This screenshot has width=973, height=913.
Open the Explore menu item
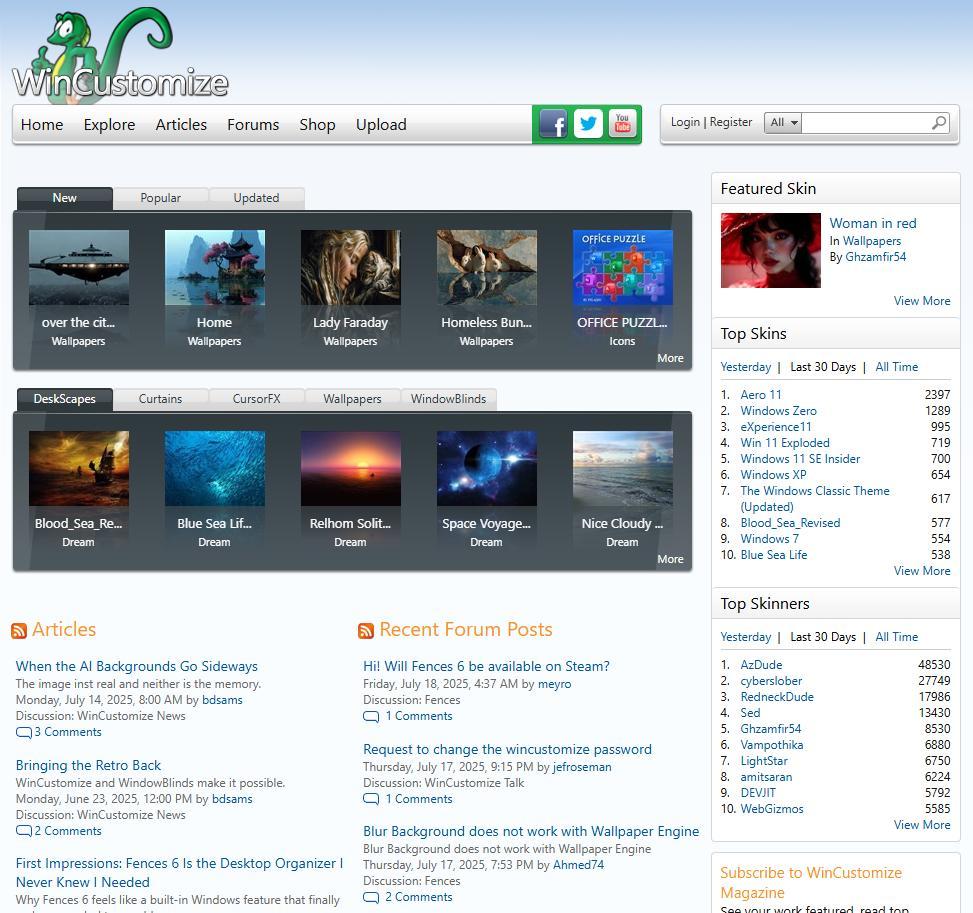pyautogui.click(x=109, y=125)
